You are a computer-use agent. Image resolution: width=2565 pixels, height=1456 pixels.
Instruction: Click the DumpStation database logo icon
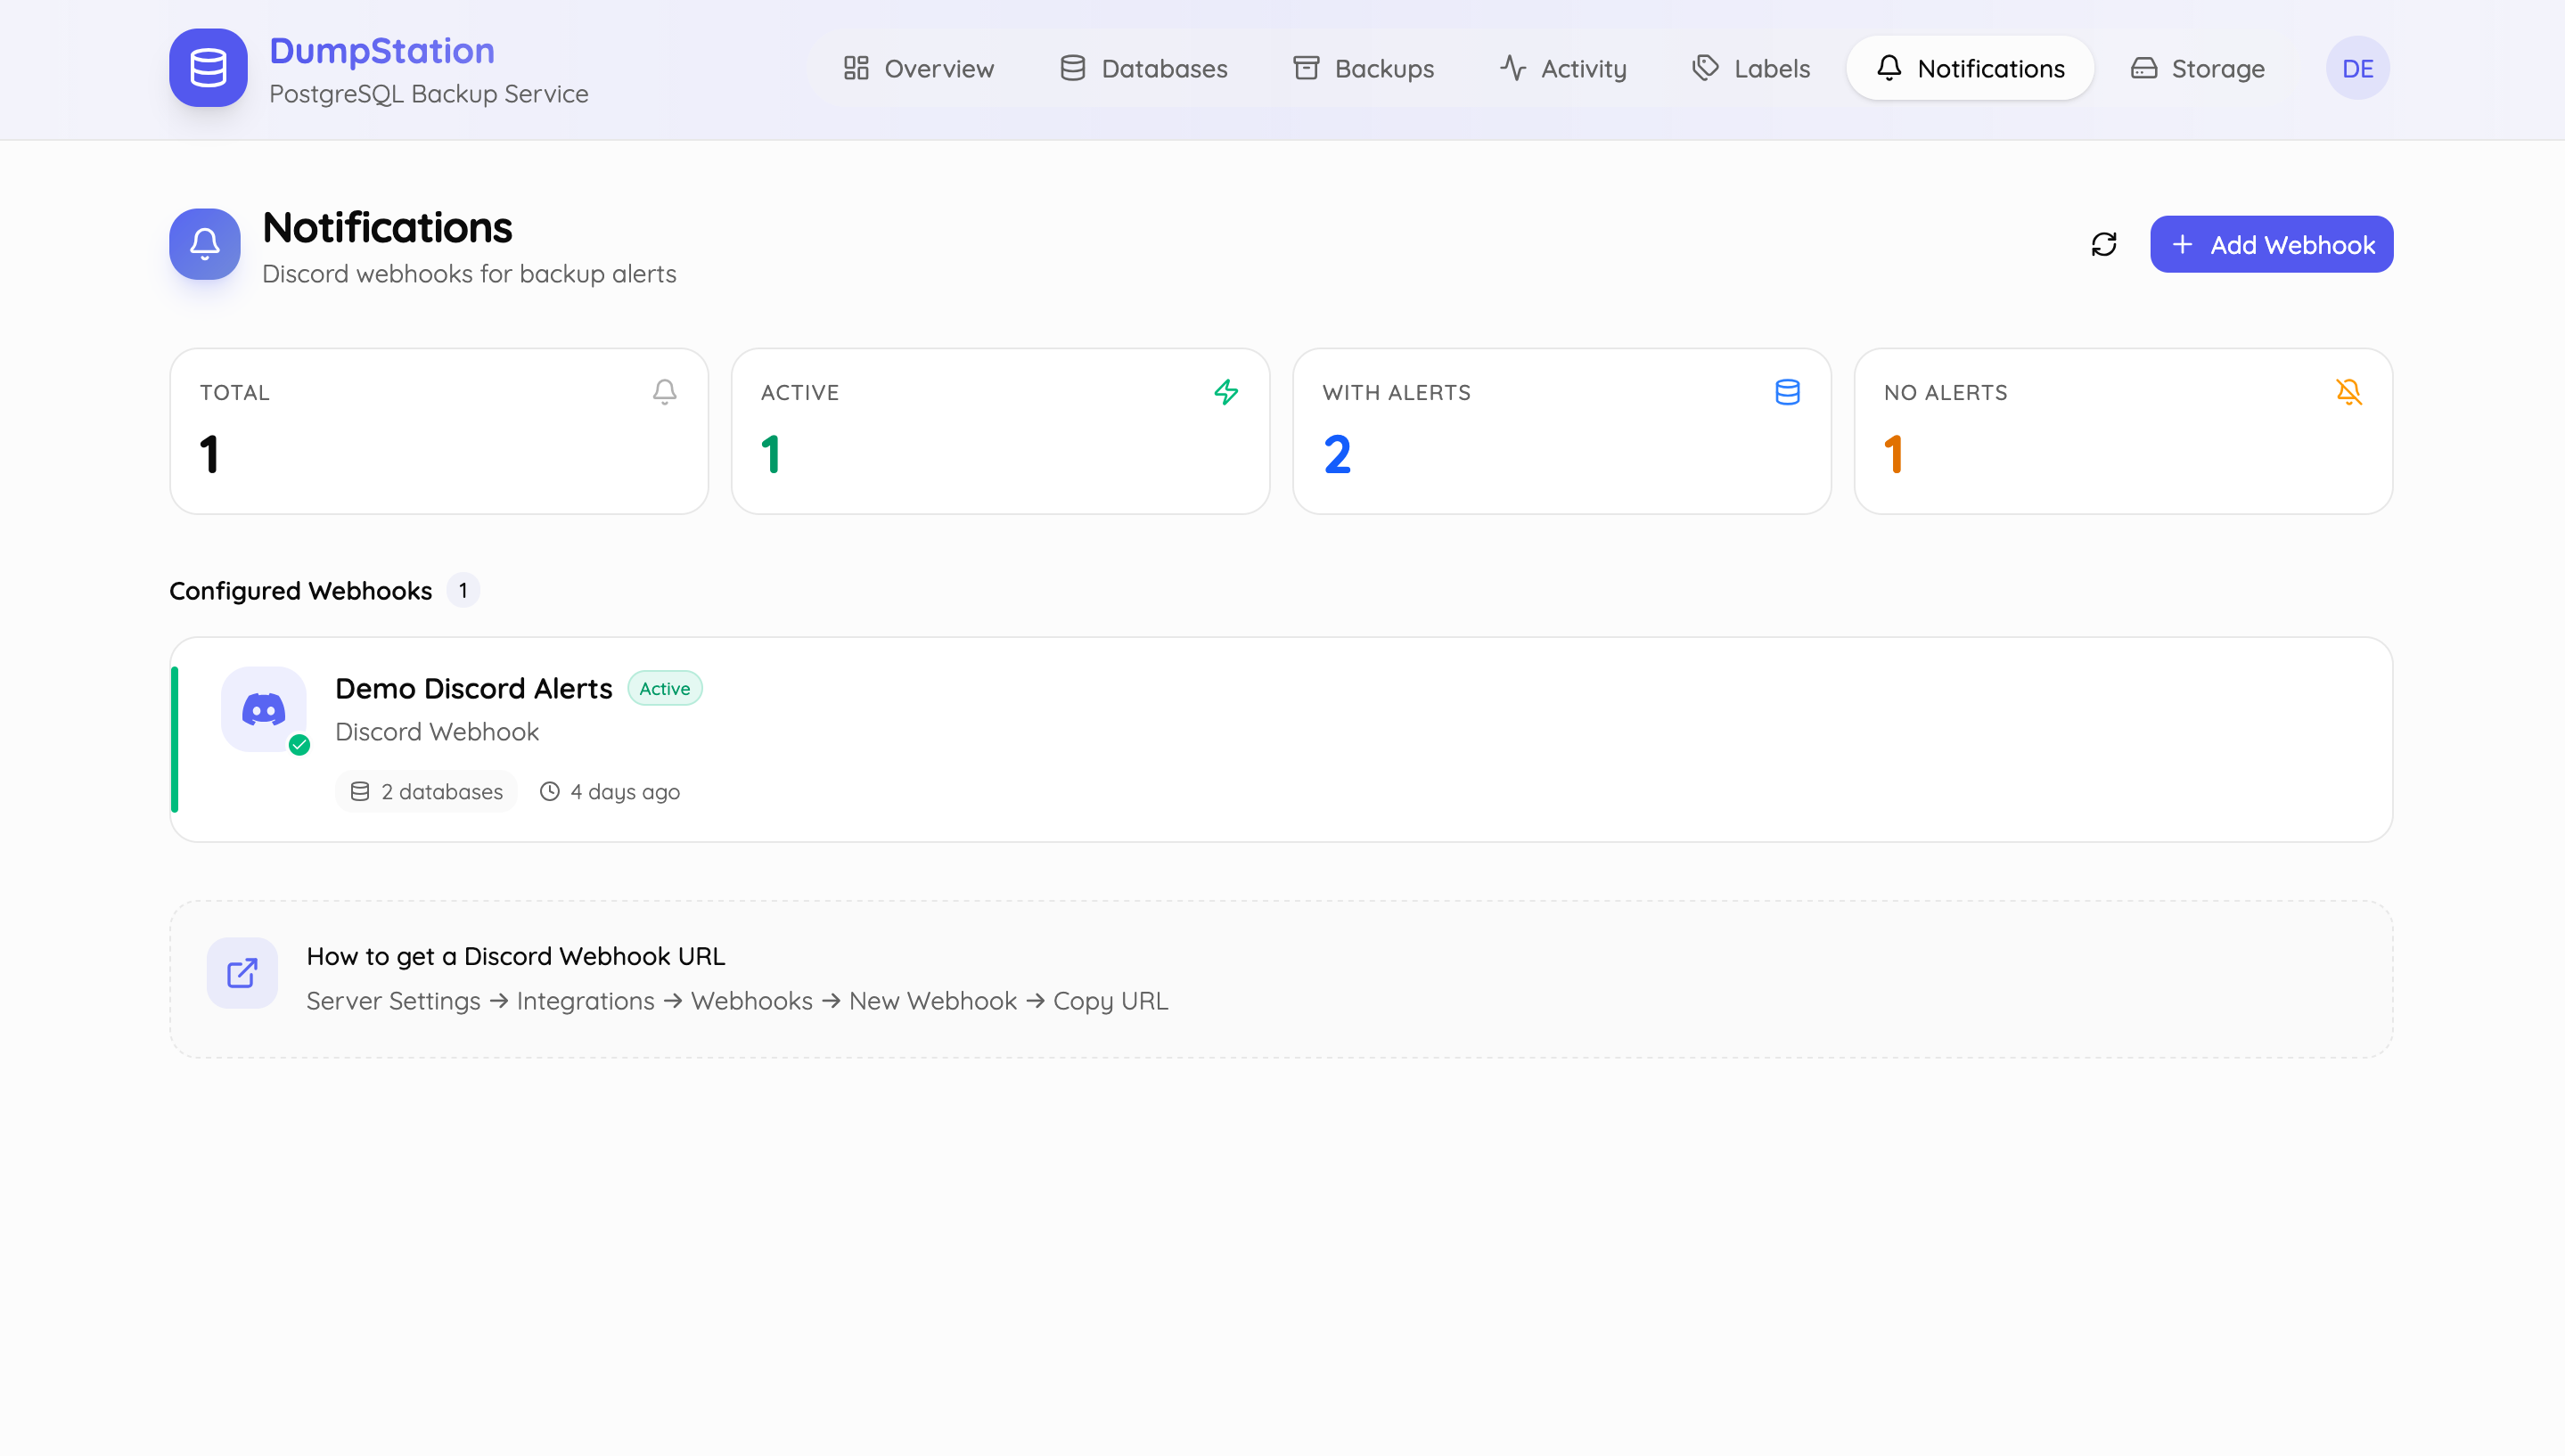(x=208, y=68)
